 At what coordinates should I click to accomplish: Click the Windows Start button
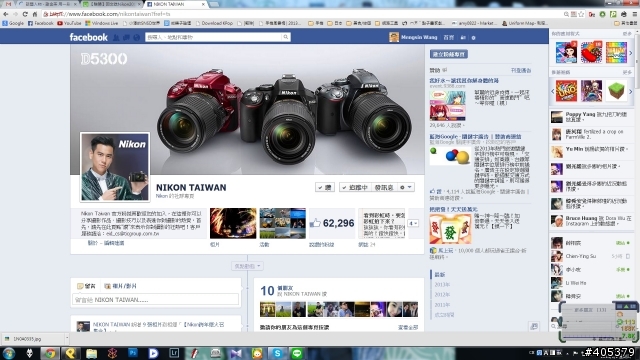coord(9,353)
